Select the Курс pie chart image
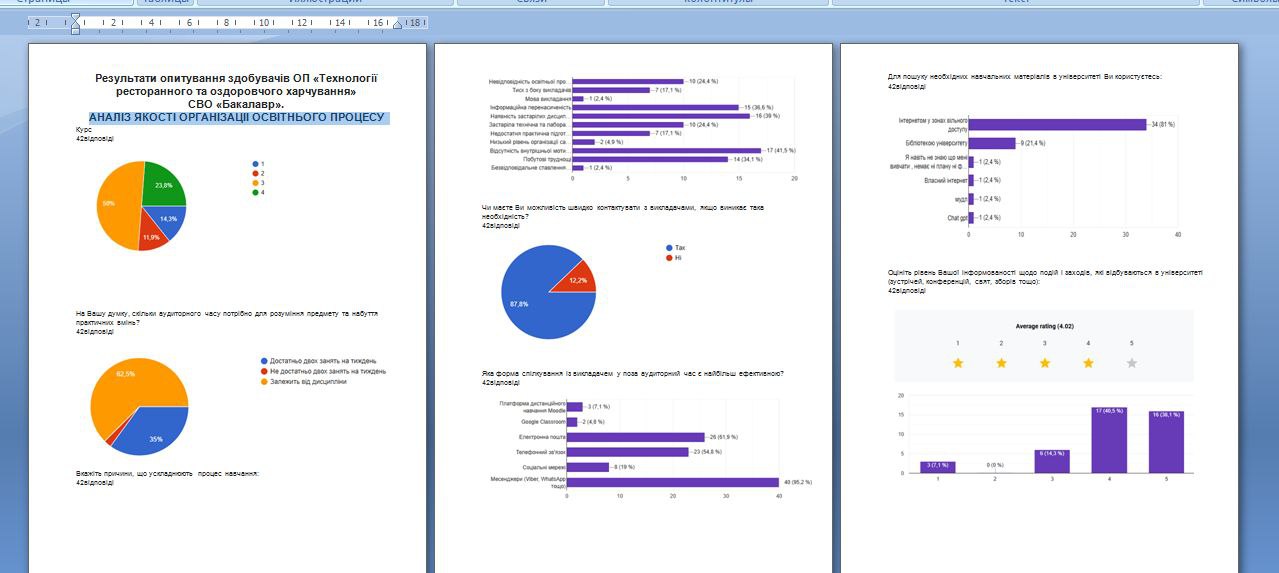This screenshot has height=573, width=1279. point(140,205)
